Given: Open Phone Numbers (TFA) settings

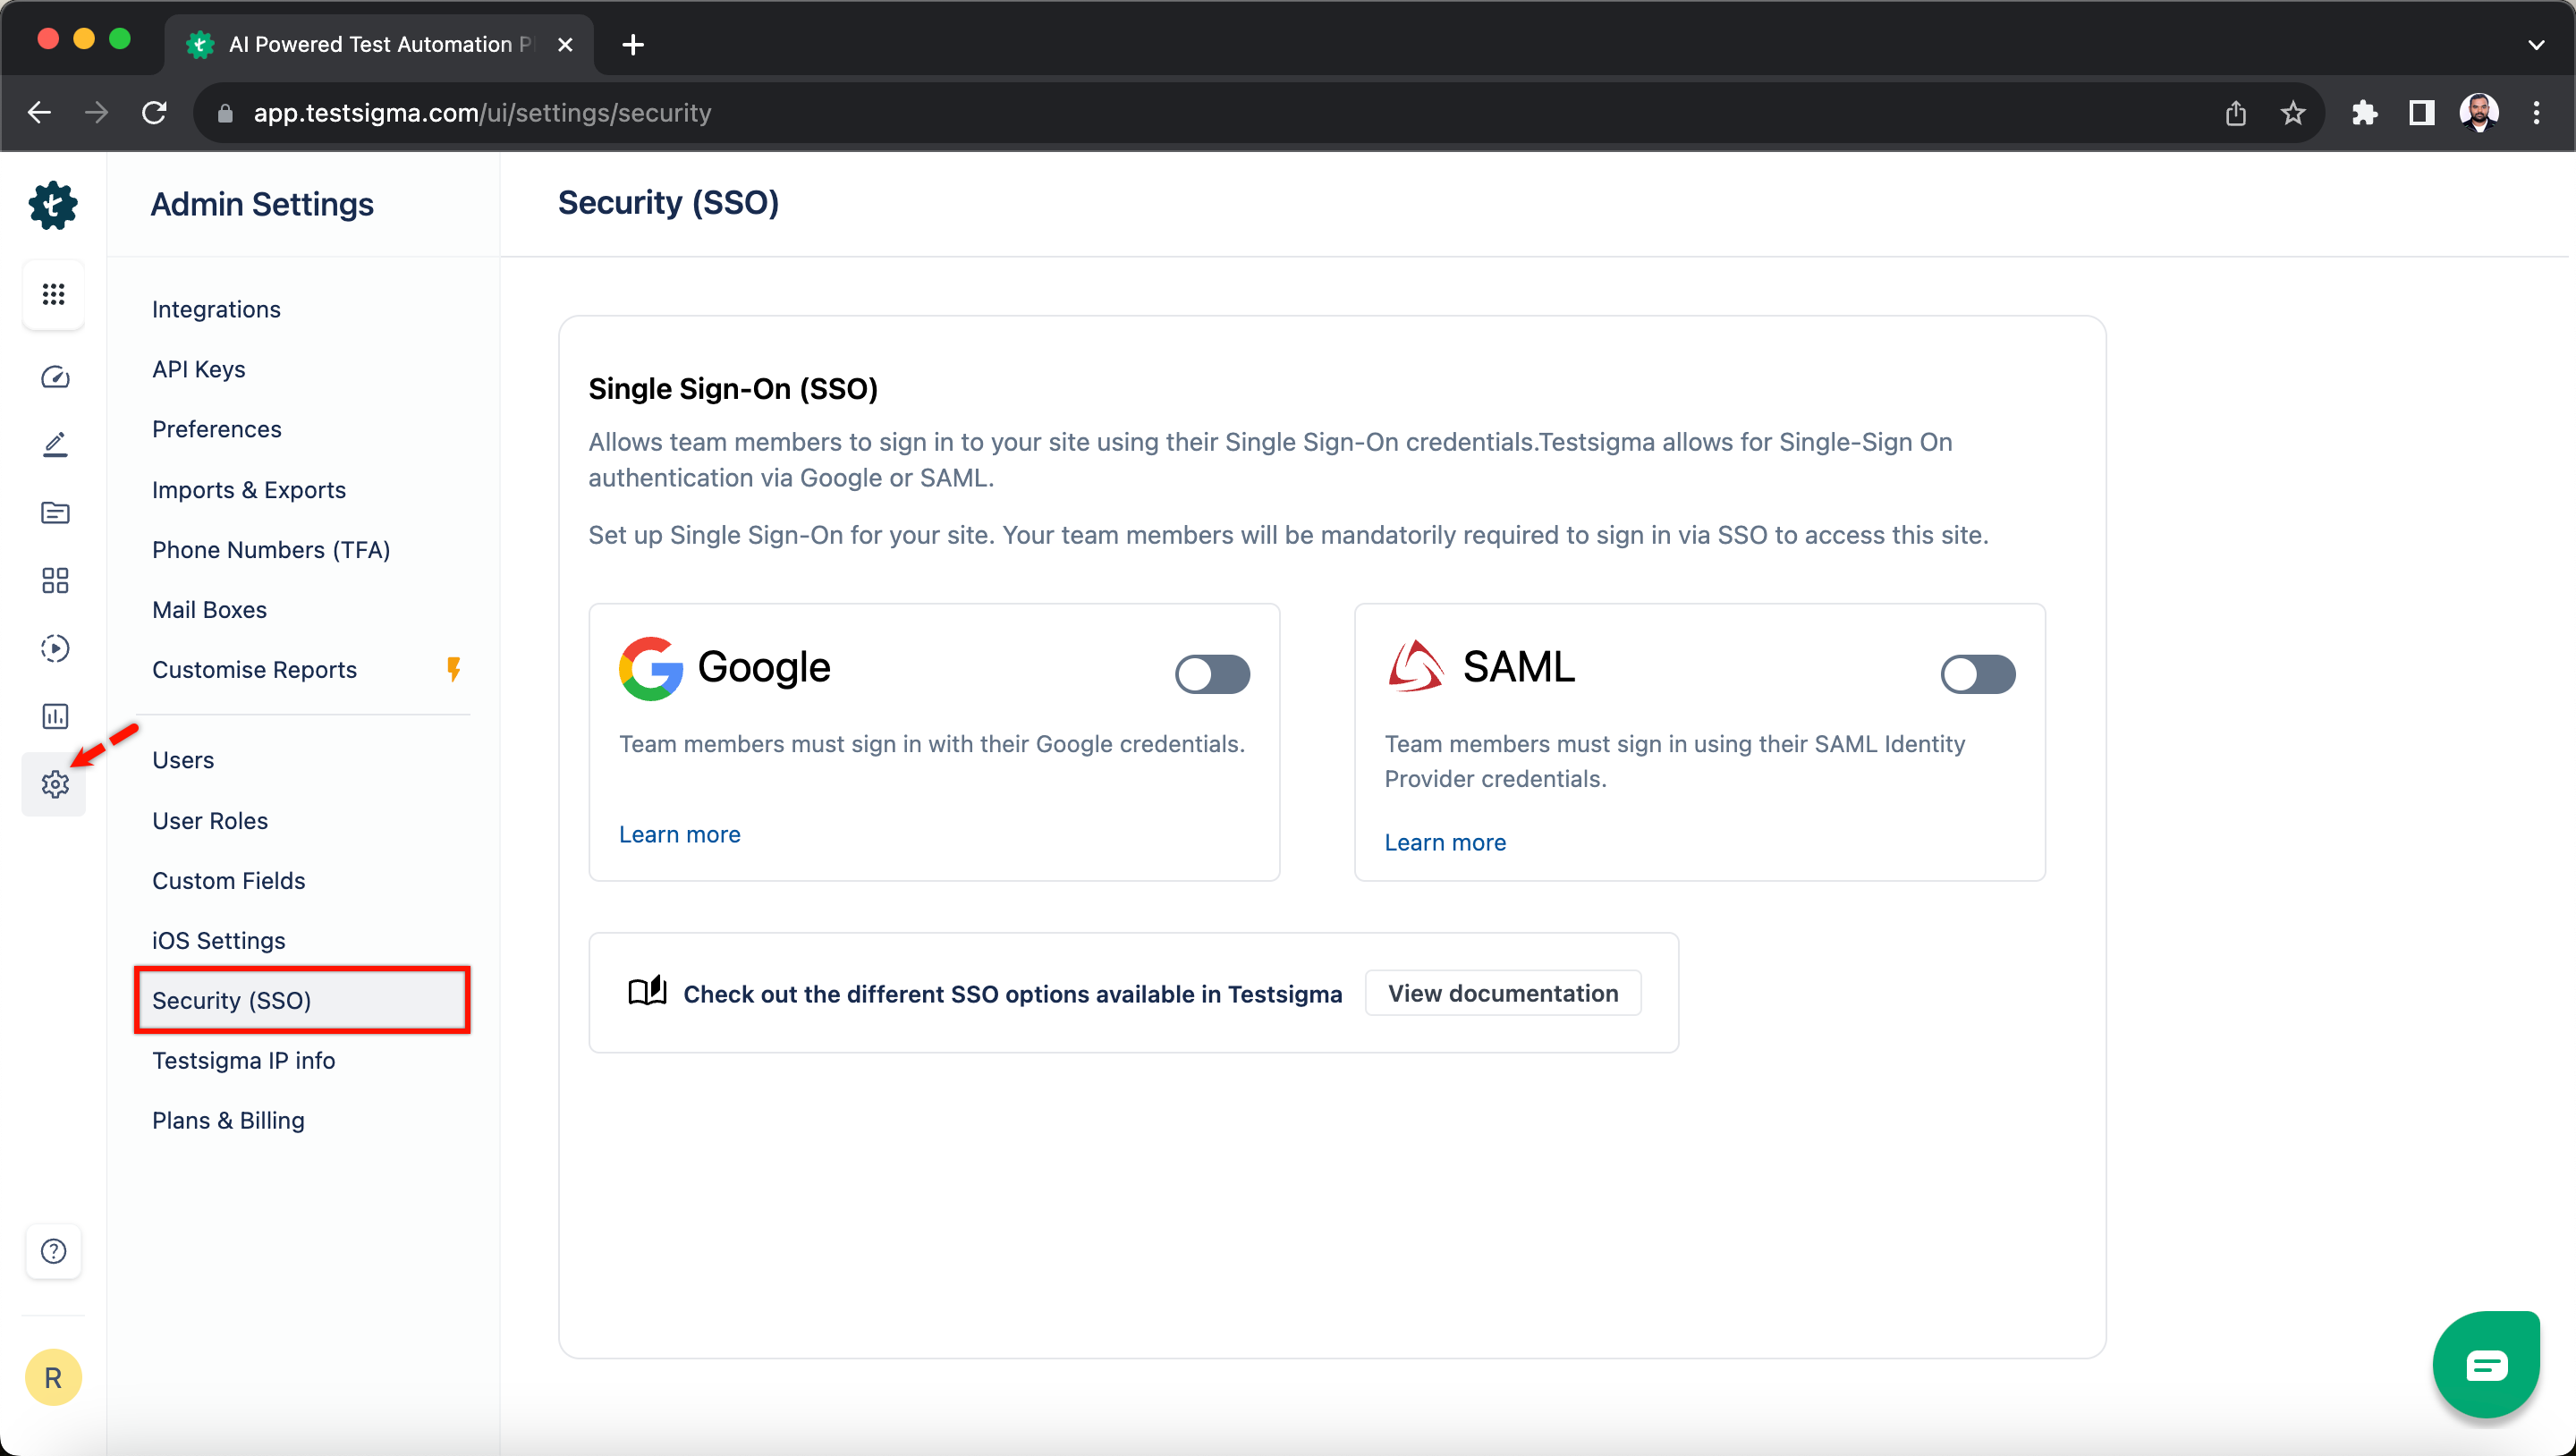Looking at the screenshot, I should (271, 550).
